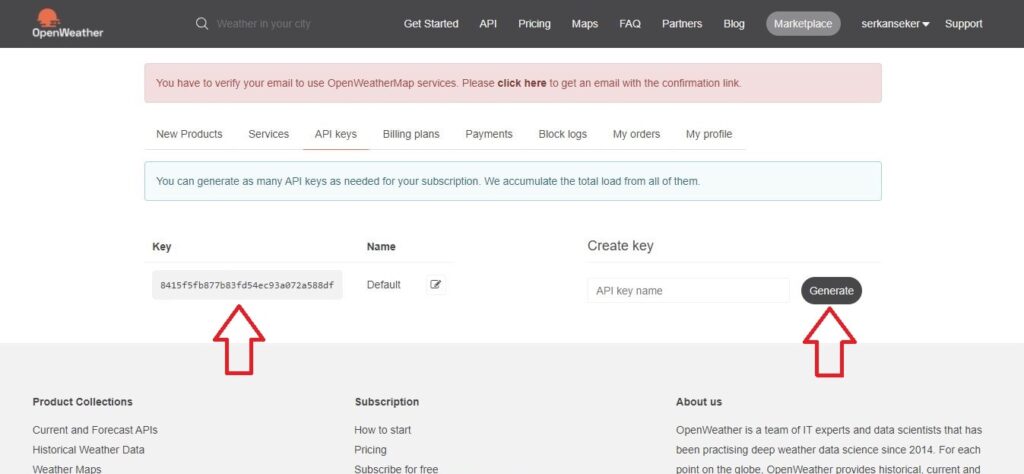Open the Block logs tab
The height and width of the screenshot is (474, 1024).
562,134
